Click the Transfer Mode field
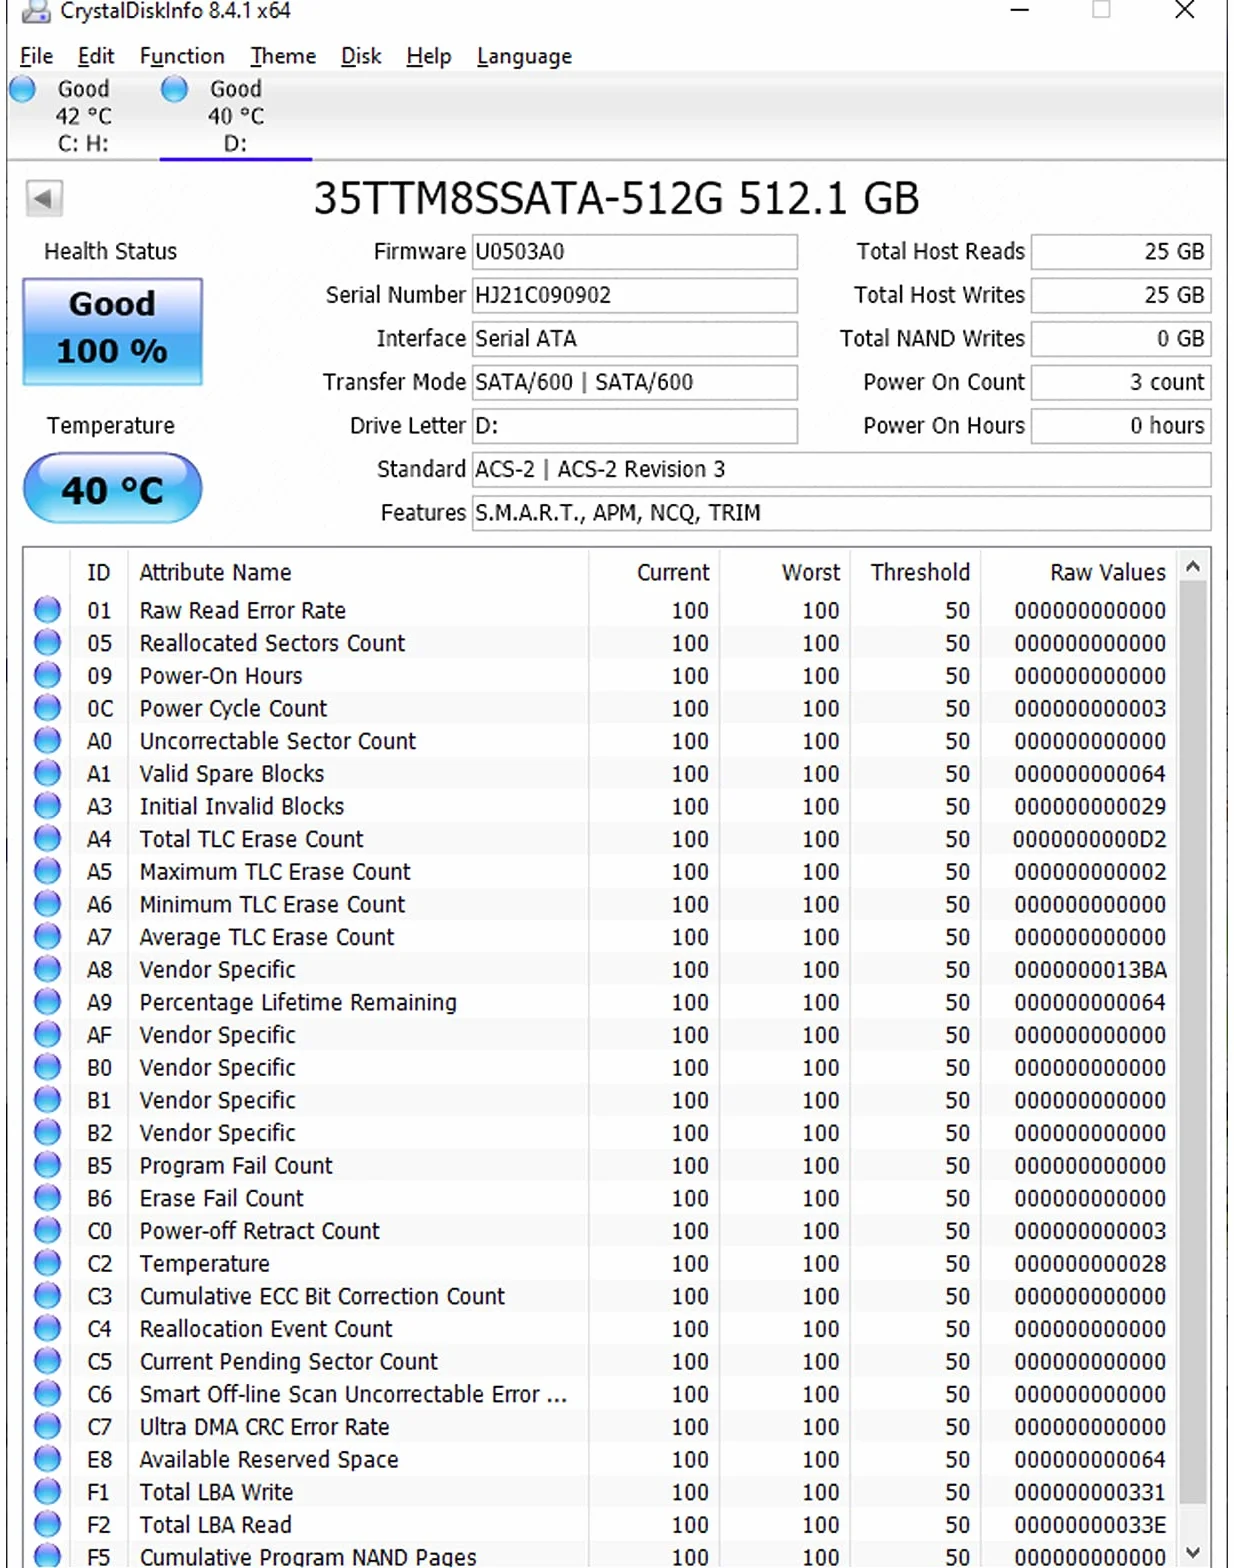The height and width of the screenshot is (1568, 1234). [634, 382]
